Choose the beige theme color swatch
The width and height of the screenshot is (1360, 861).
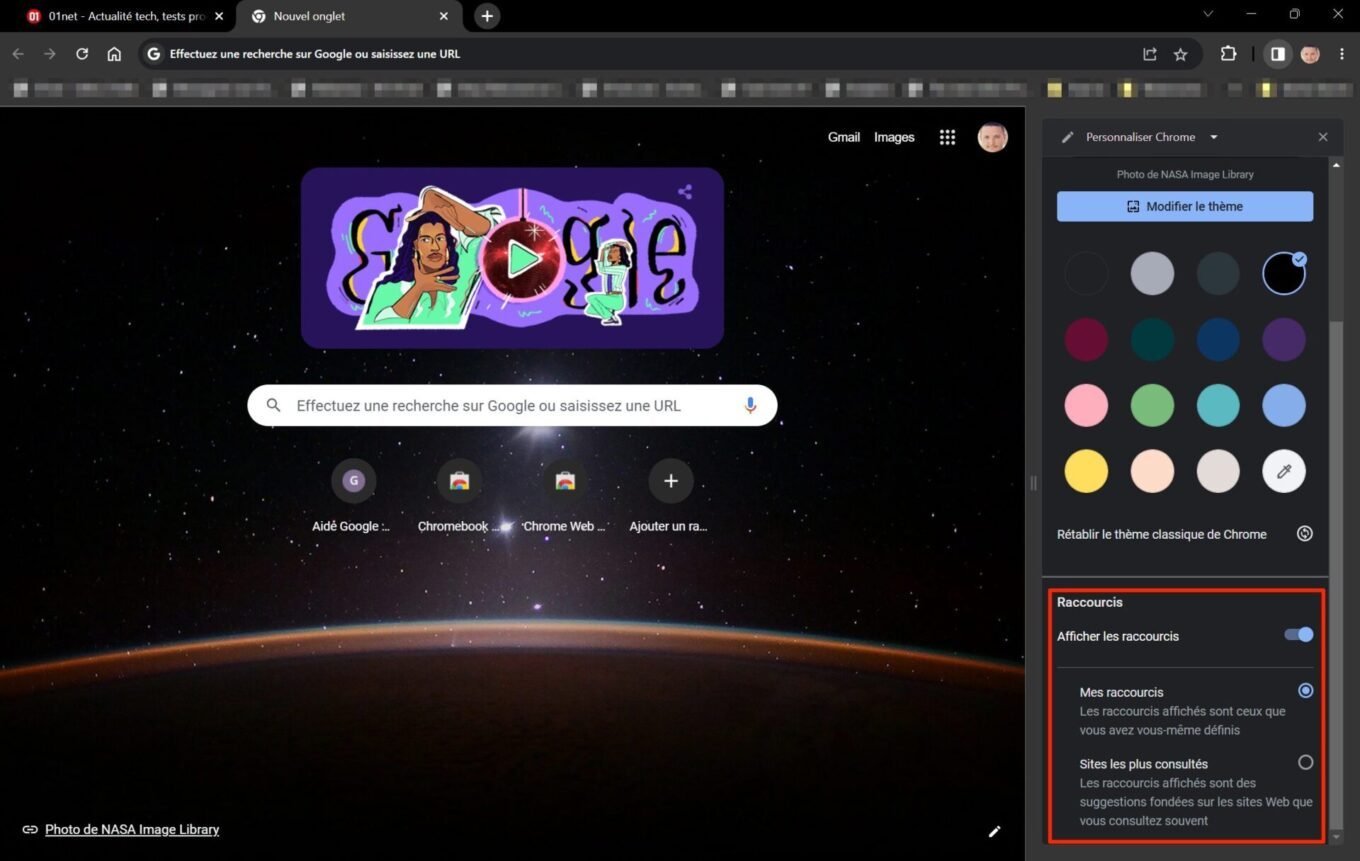coord(1218,471)
